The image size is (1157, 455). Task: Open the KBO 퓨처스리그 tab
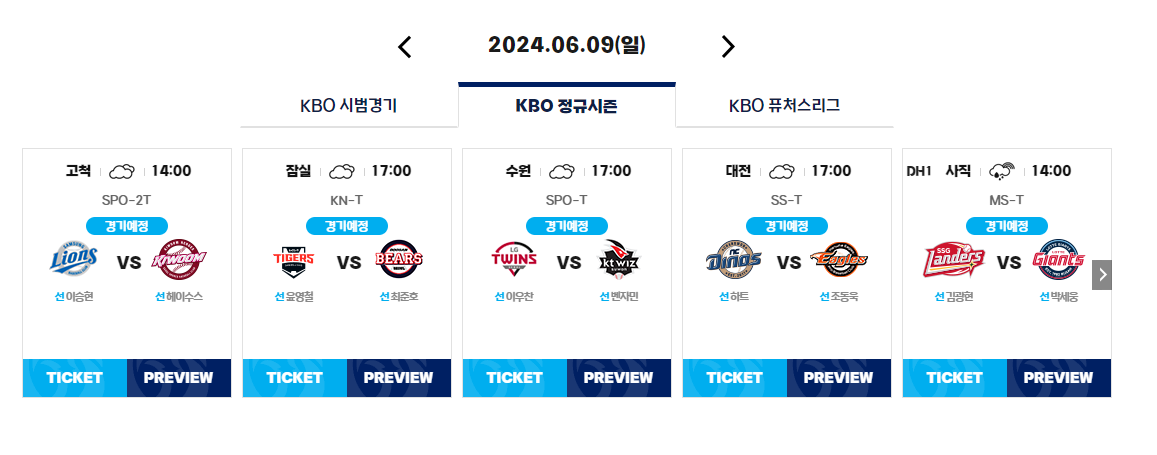[x=784, y=105]
